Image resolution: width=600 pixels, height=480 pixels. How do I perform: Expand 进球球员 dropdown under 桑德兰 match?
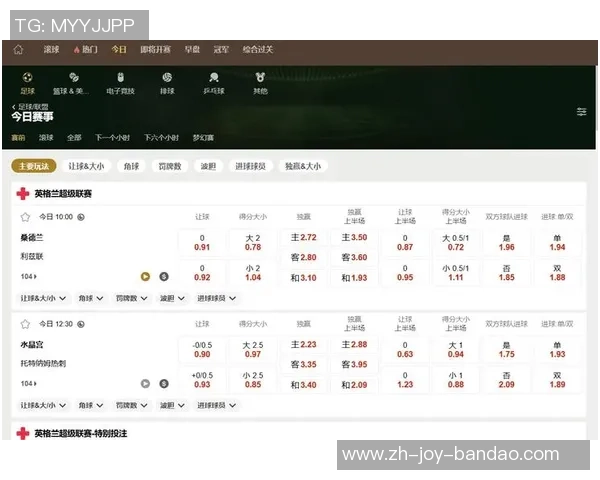pyautogui.click(x=217, y=298)
